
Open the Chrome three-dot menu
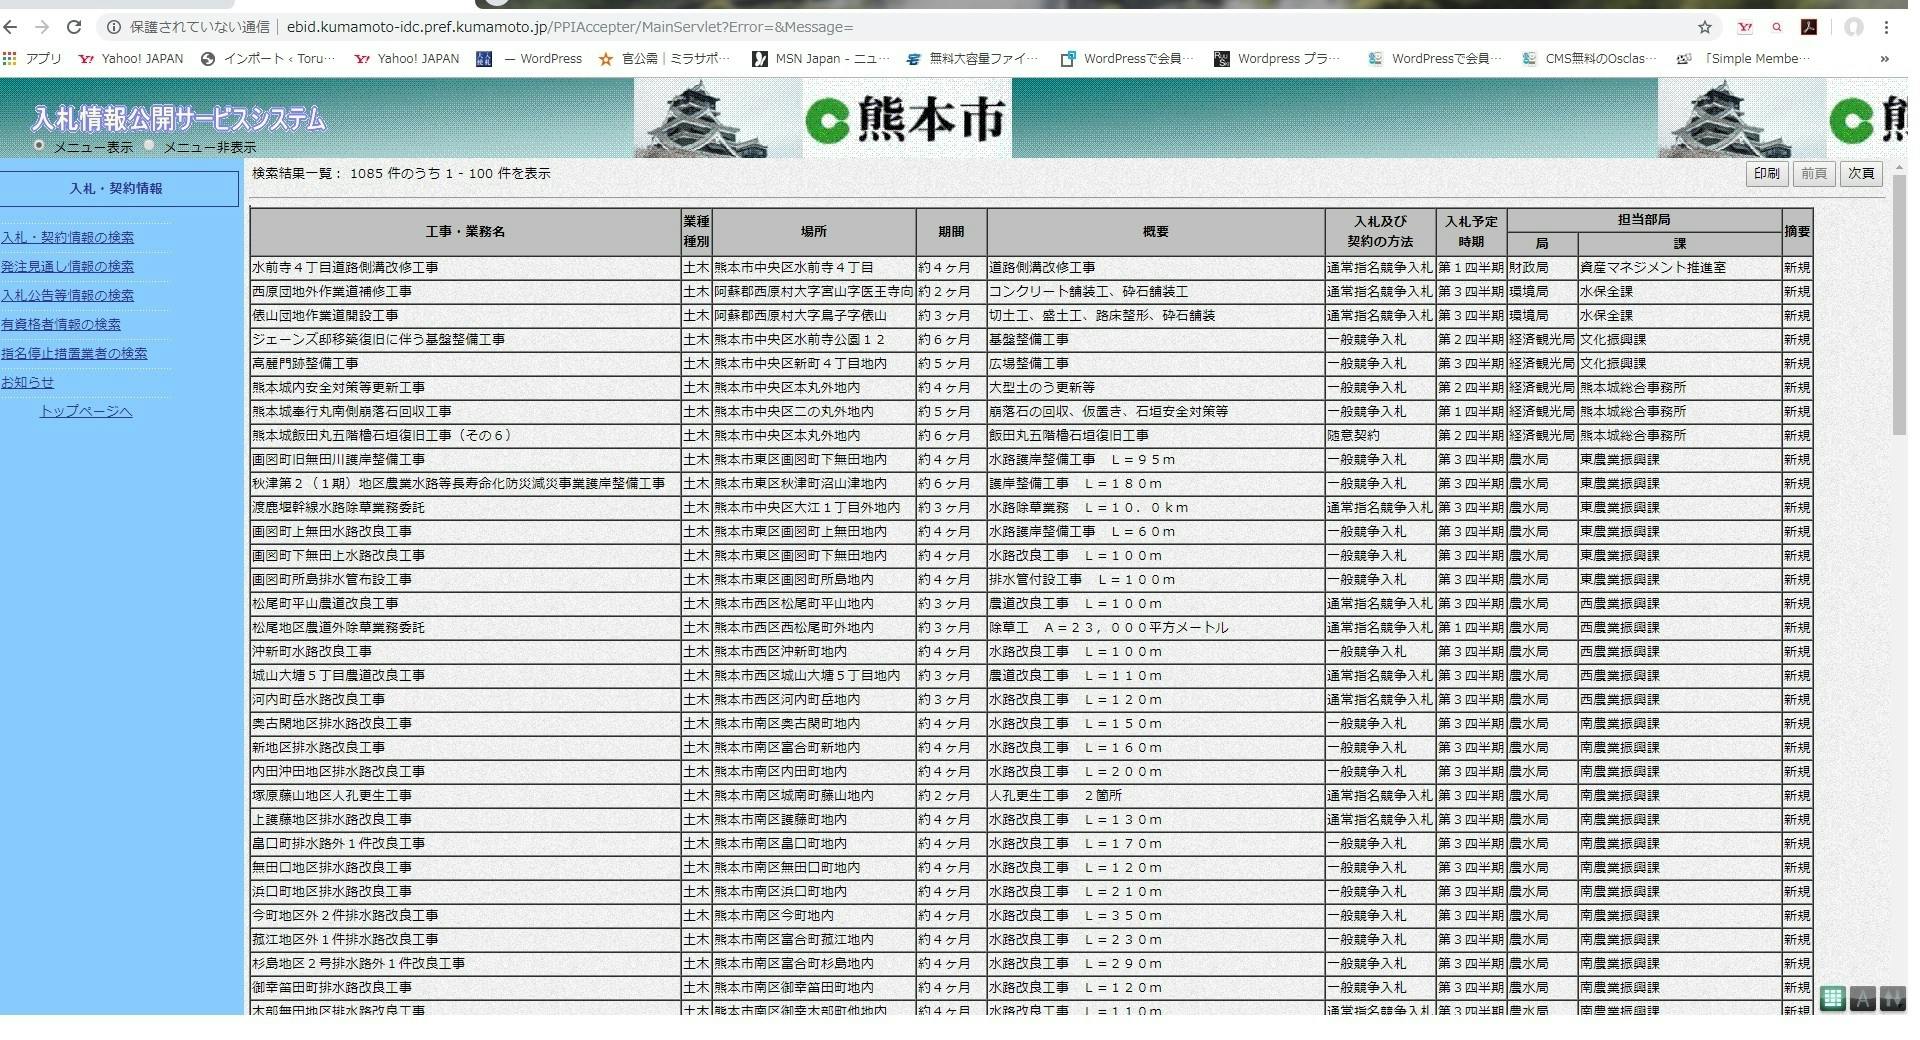click(1886, 27)
